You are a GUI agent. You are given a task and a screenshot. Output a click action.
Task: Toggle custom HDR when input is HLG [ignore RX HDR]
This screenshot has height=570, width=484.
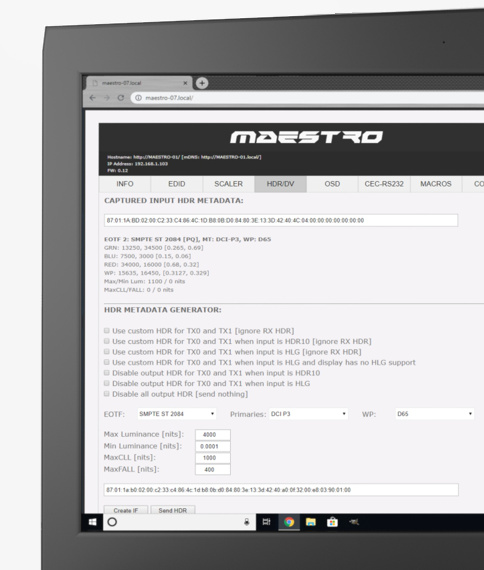(107, 352)
